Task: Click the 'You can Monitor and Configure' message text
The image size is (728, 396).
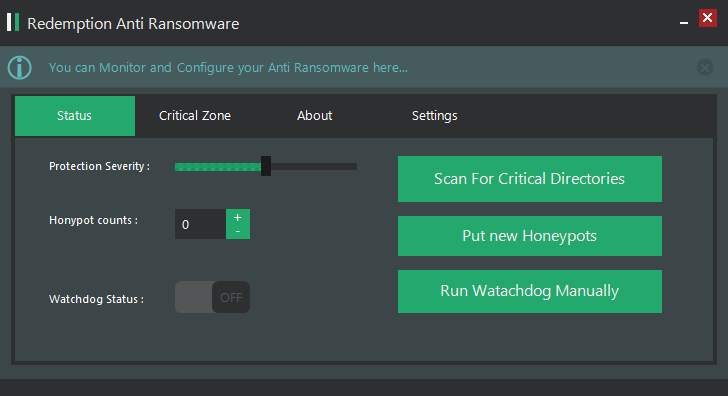Action: pos(228,68)
